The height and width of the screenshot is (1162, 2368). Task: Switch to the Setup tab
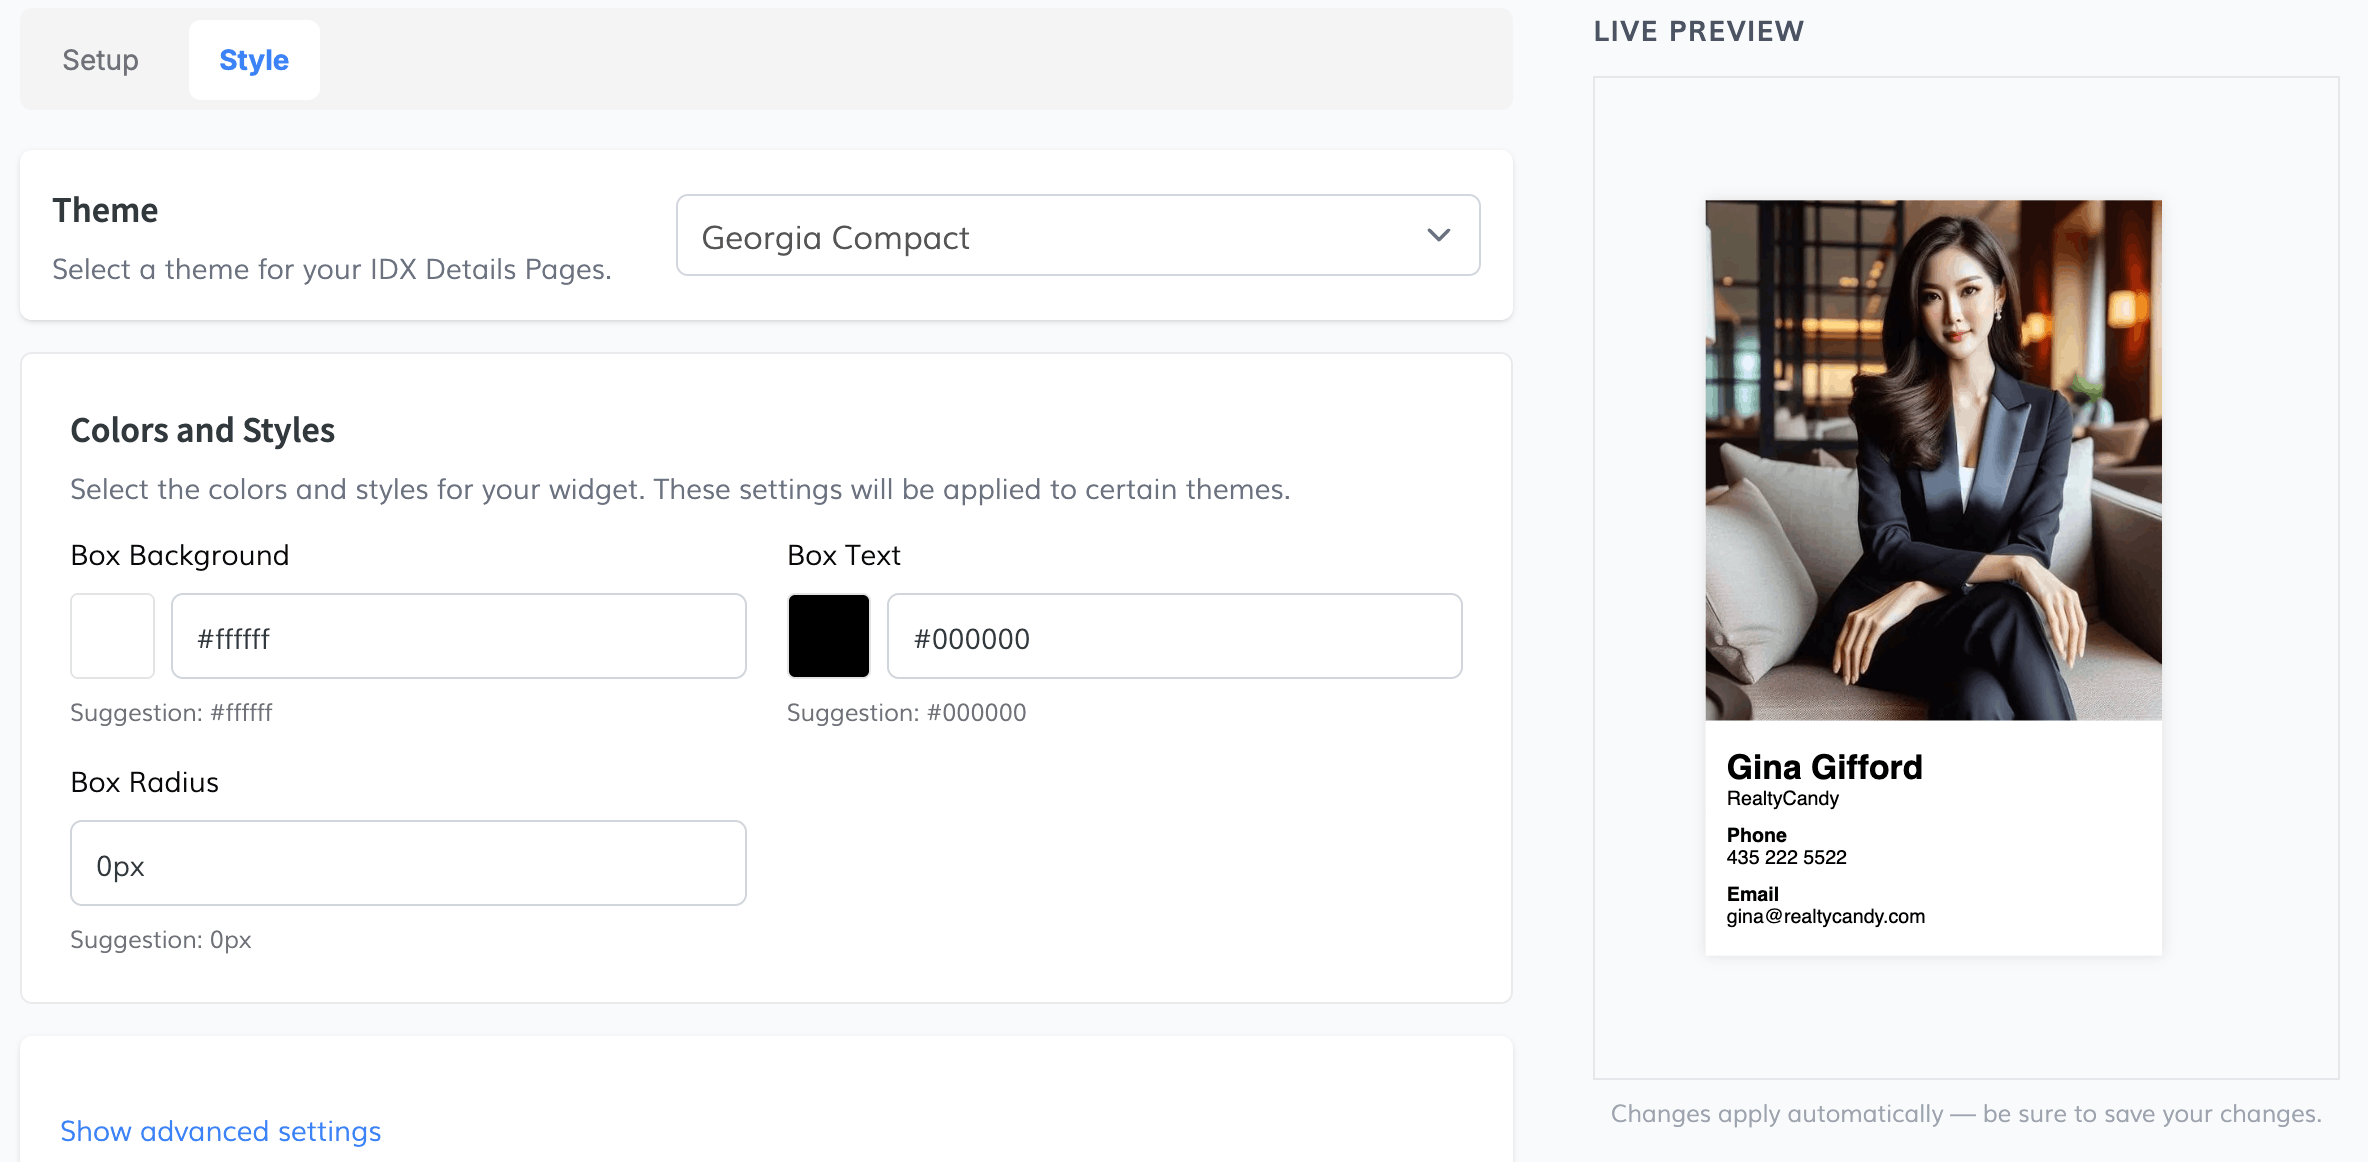100,60
